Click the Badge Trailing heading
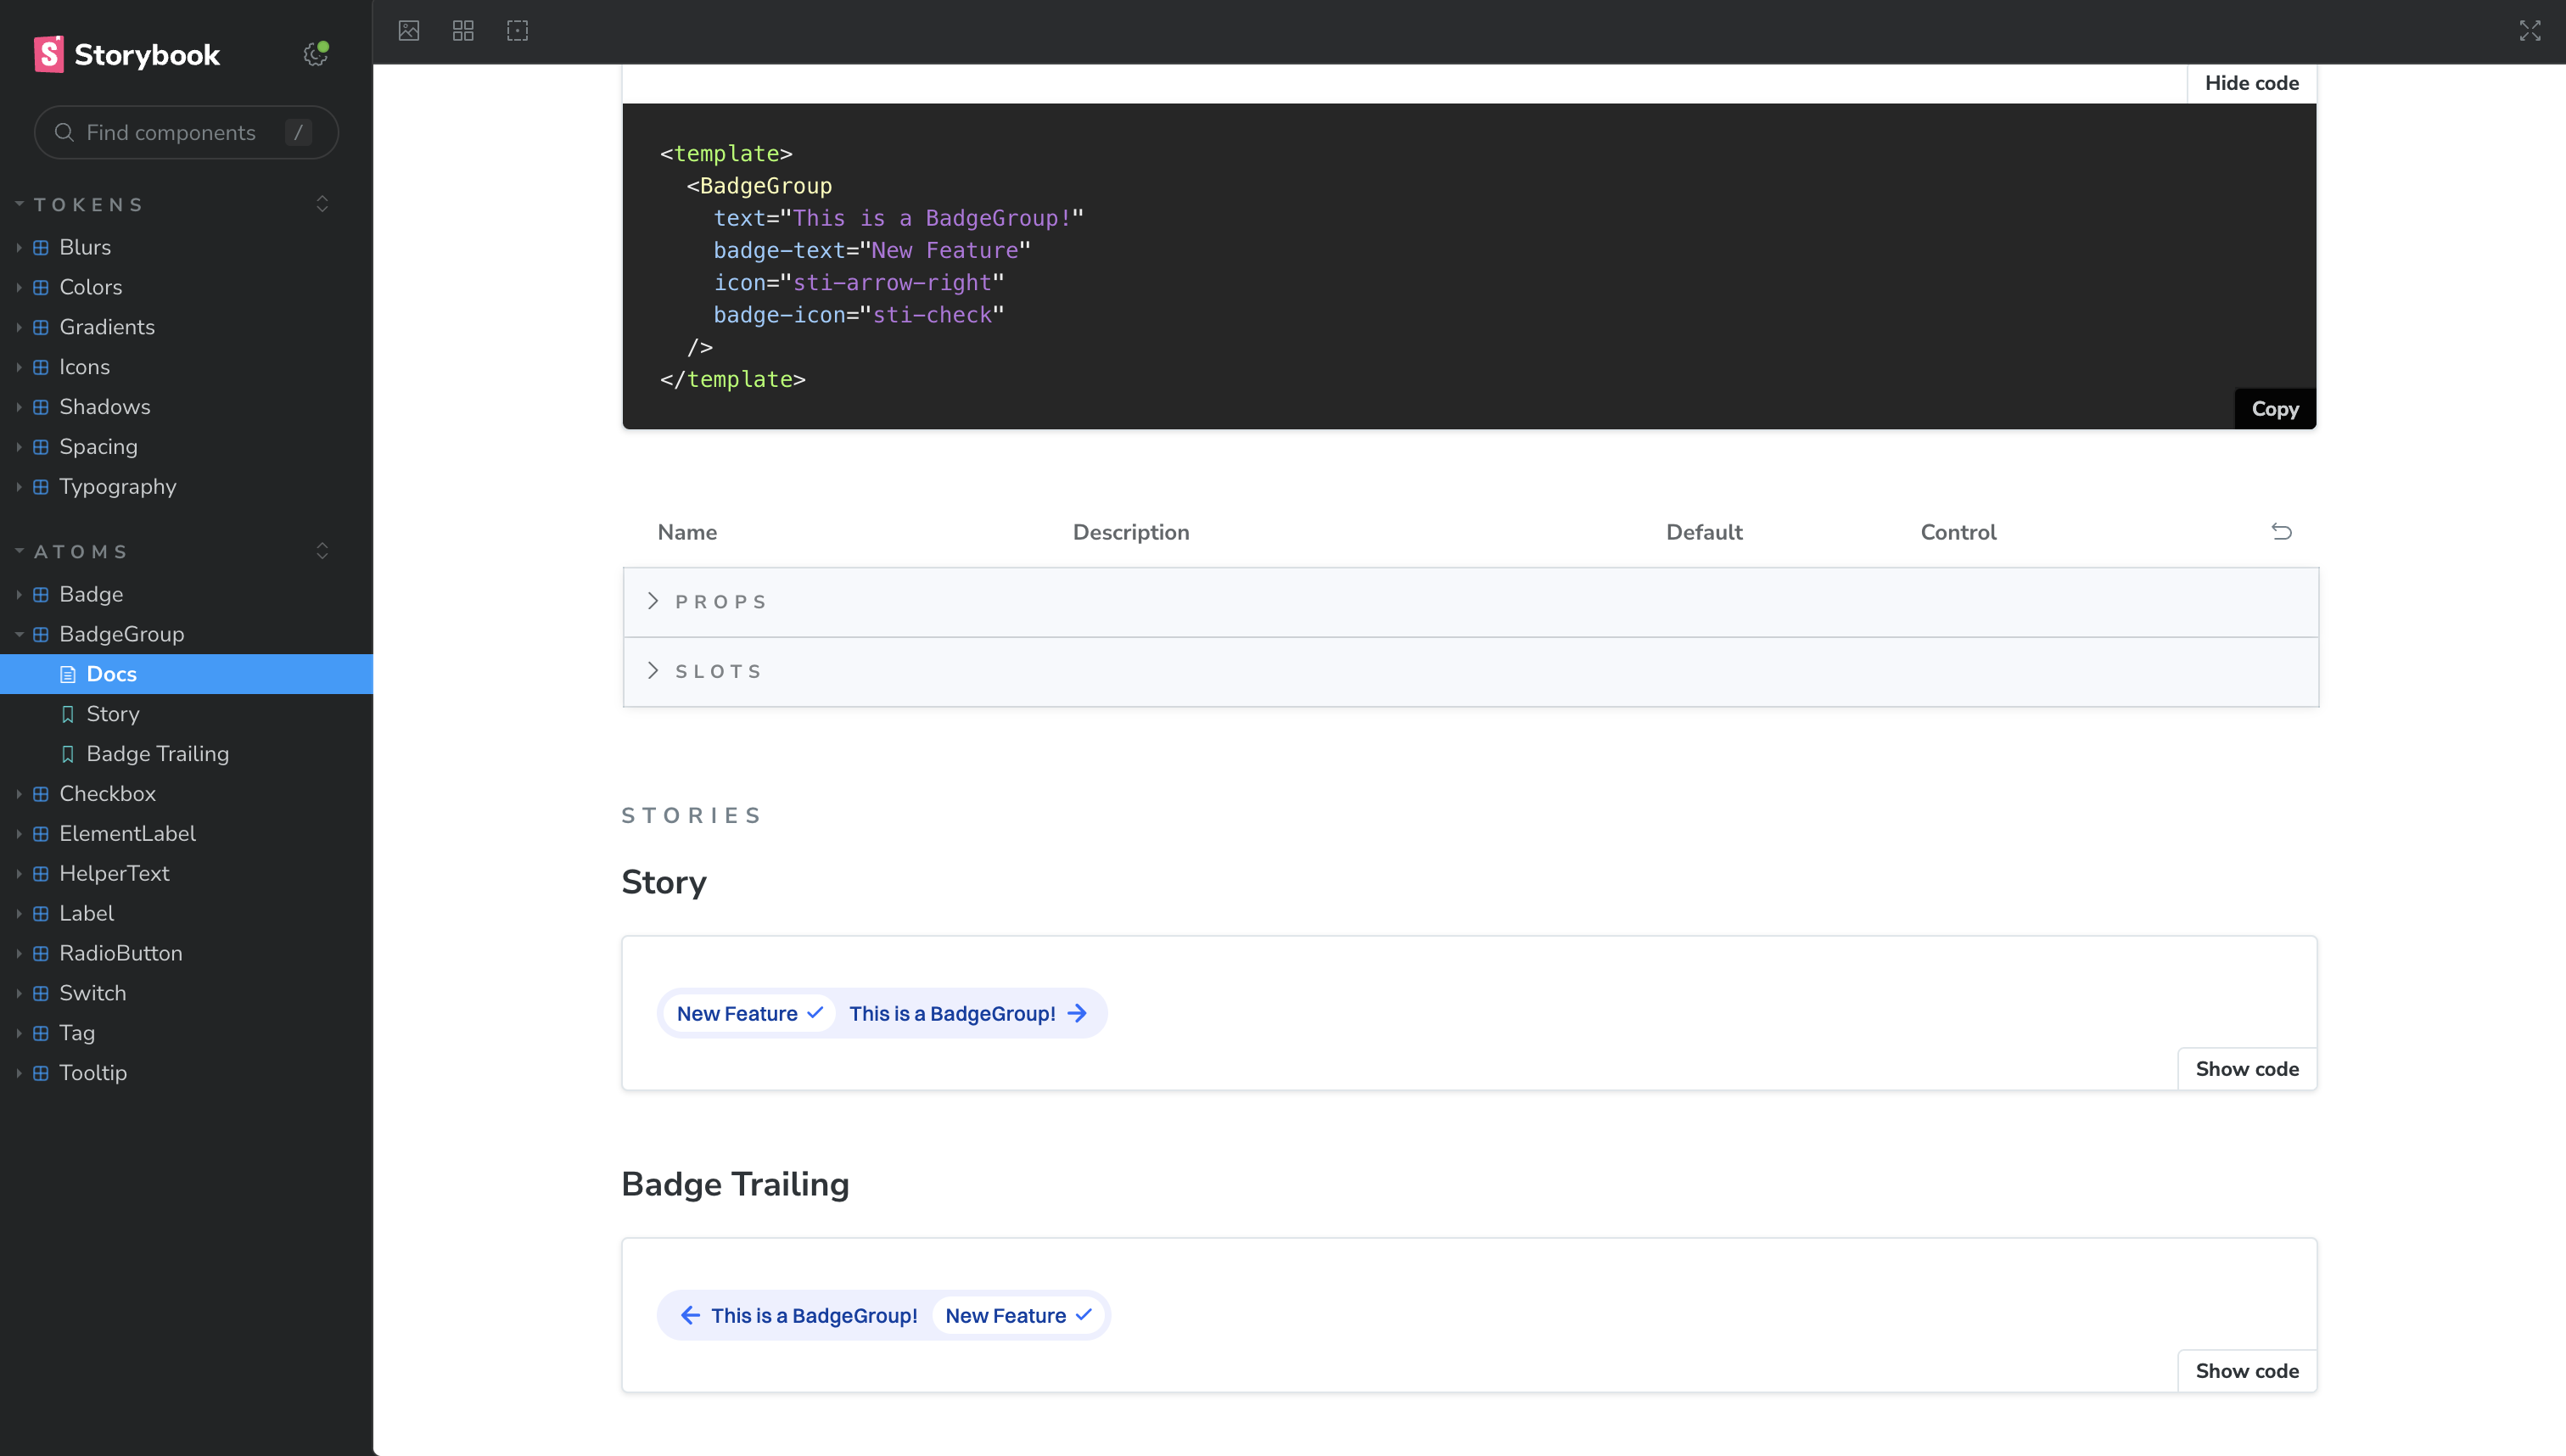Viewport: 2566px width, 1456px height. click(x=735, y=1184)
